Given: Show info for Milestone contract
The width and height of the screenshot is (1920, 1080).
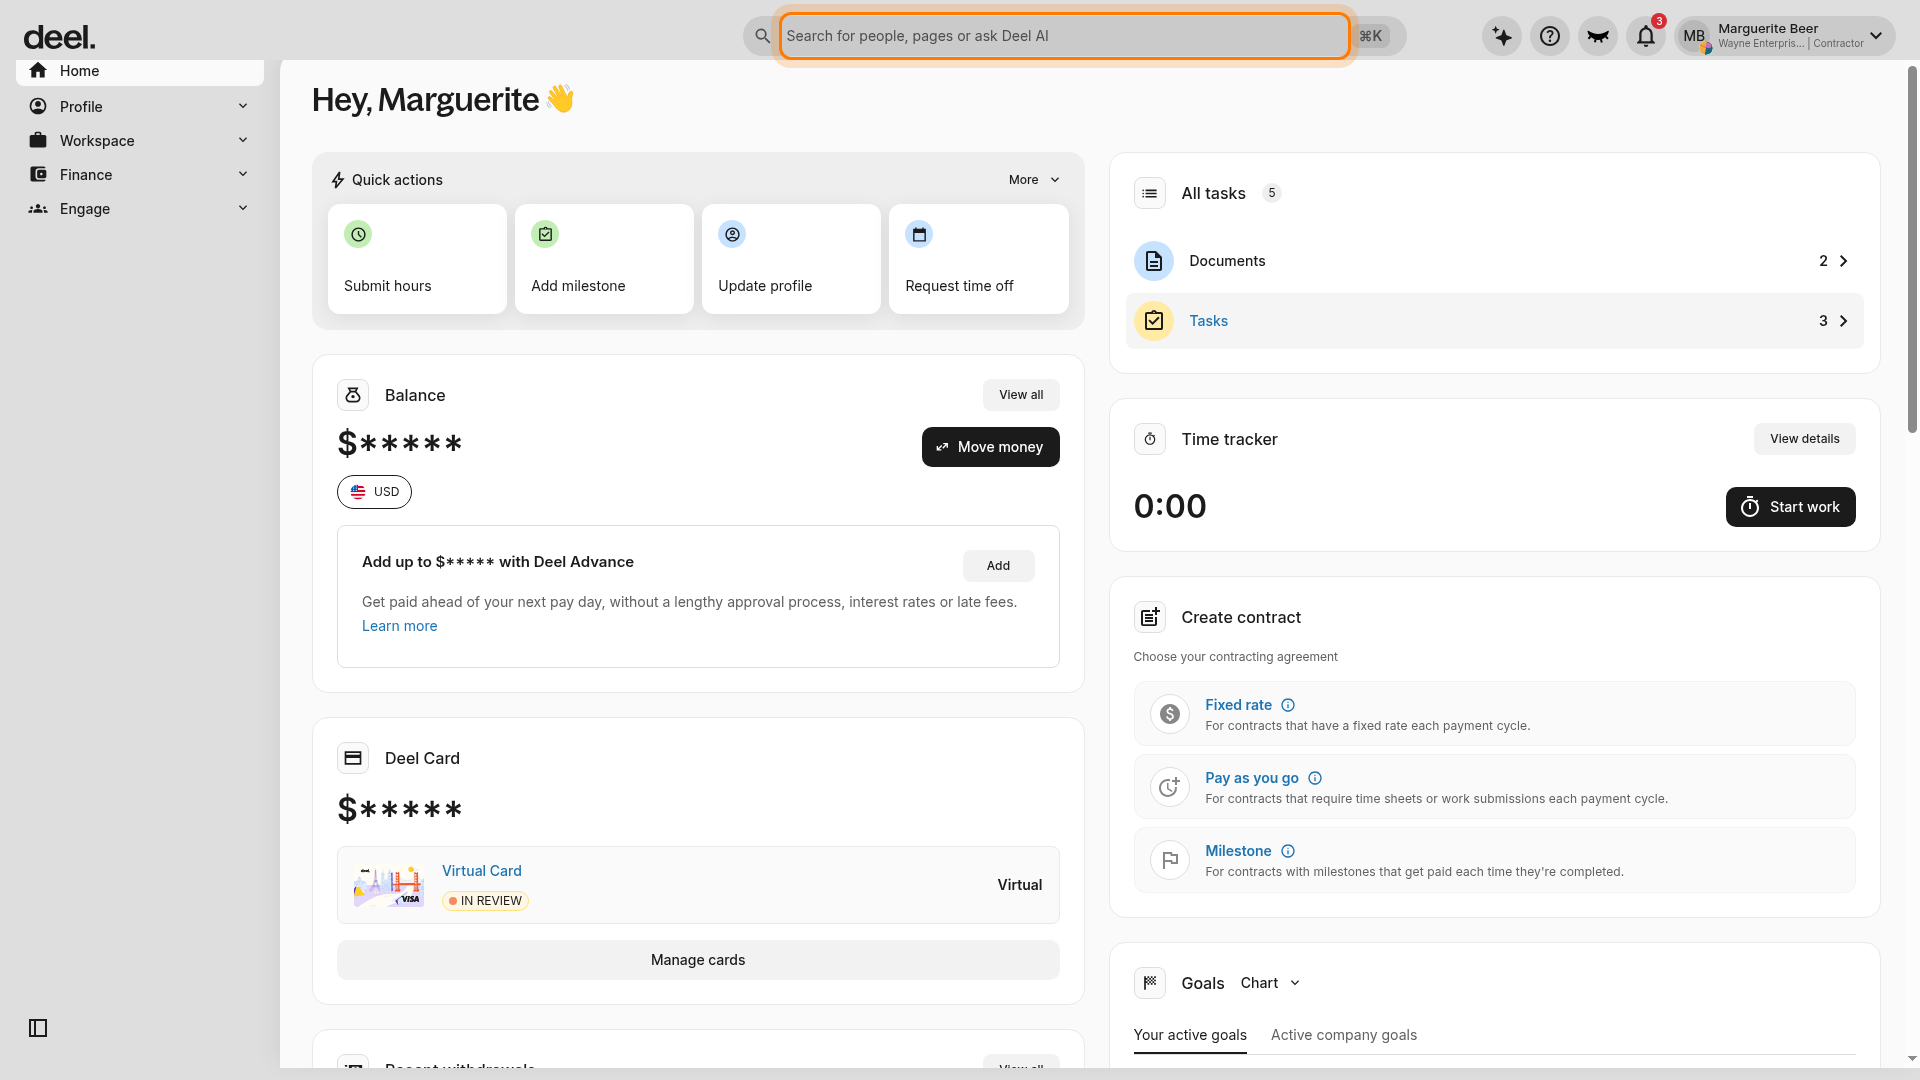Looking at the screenshot, I should pyautogui.click(x=1288, y=851).
